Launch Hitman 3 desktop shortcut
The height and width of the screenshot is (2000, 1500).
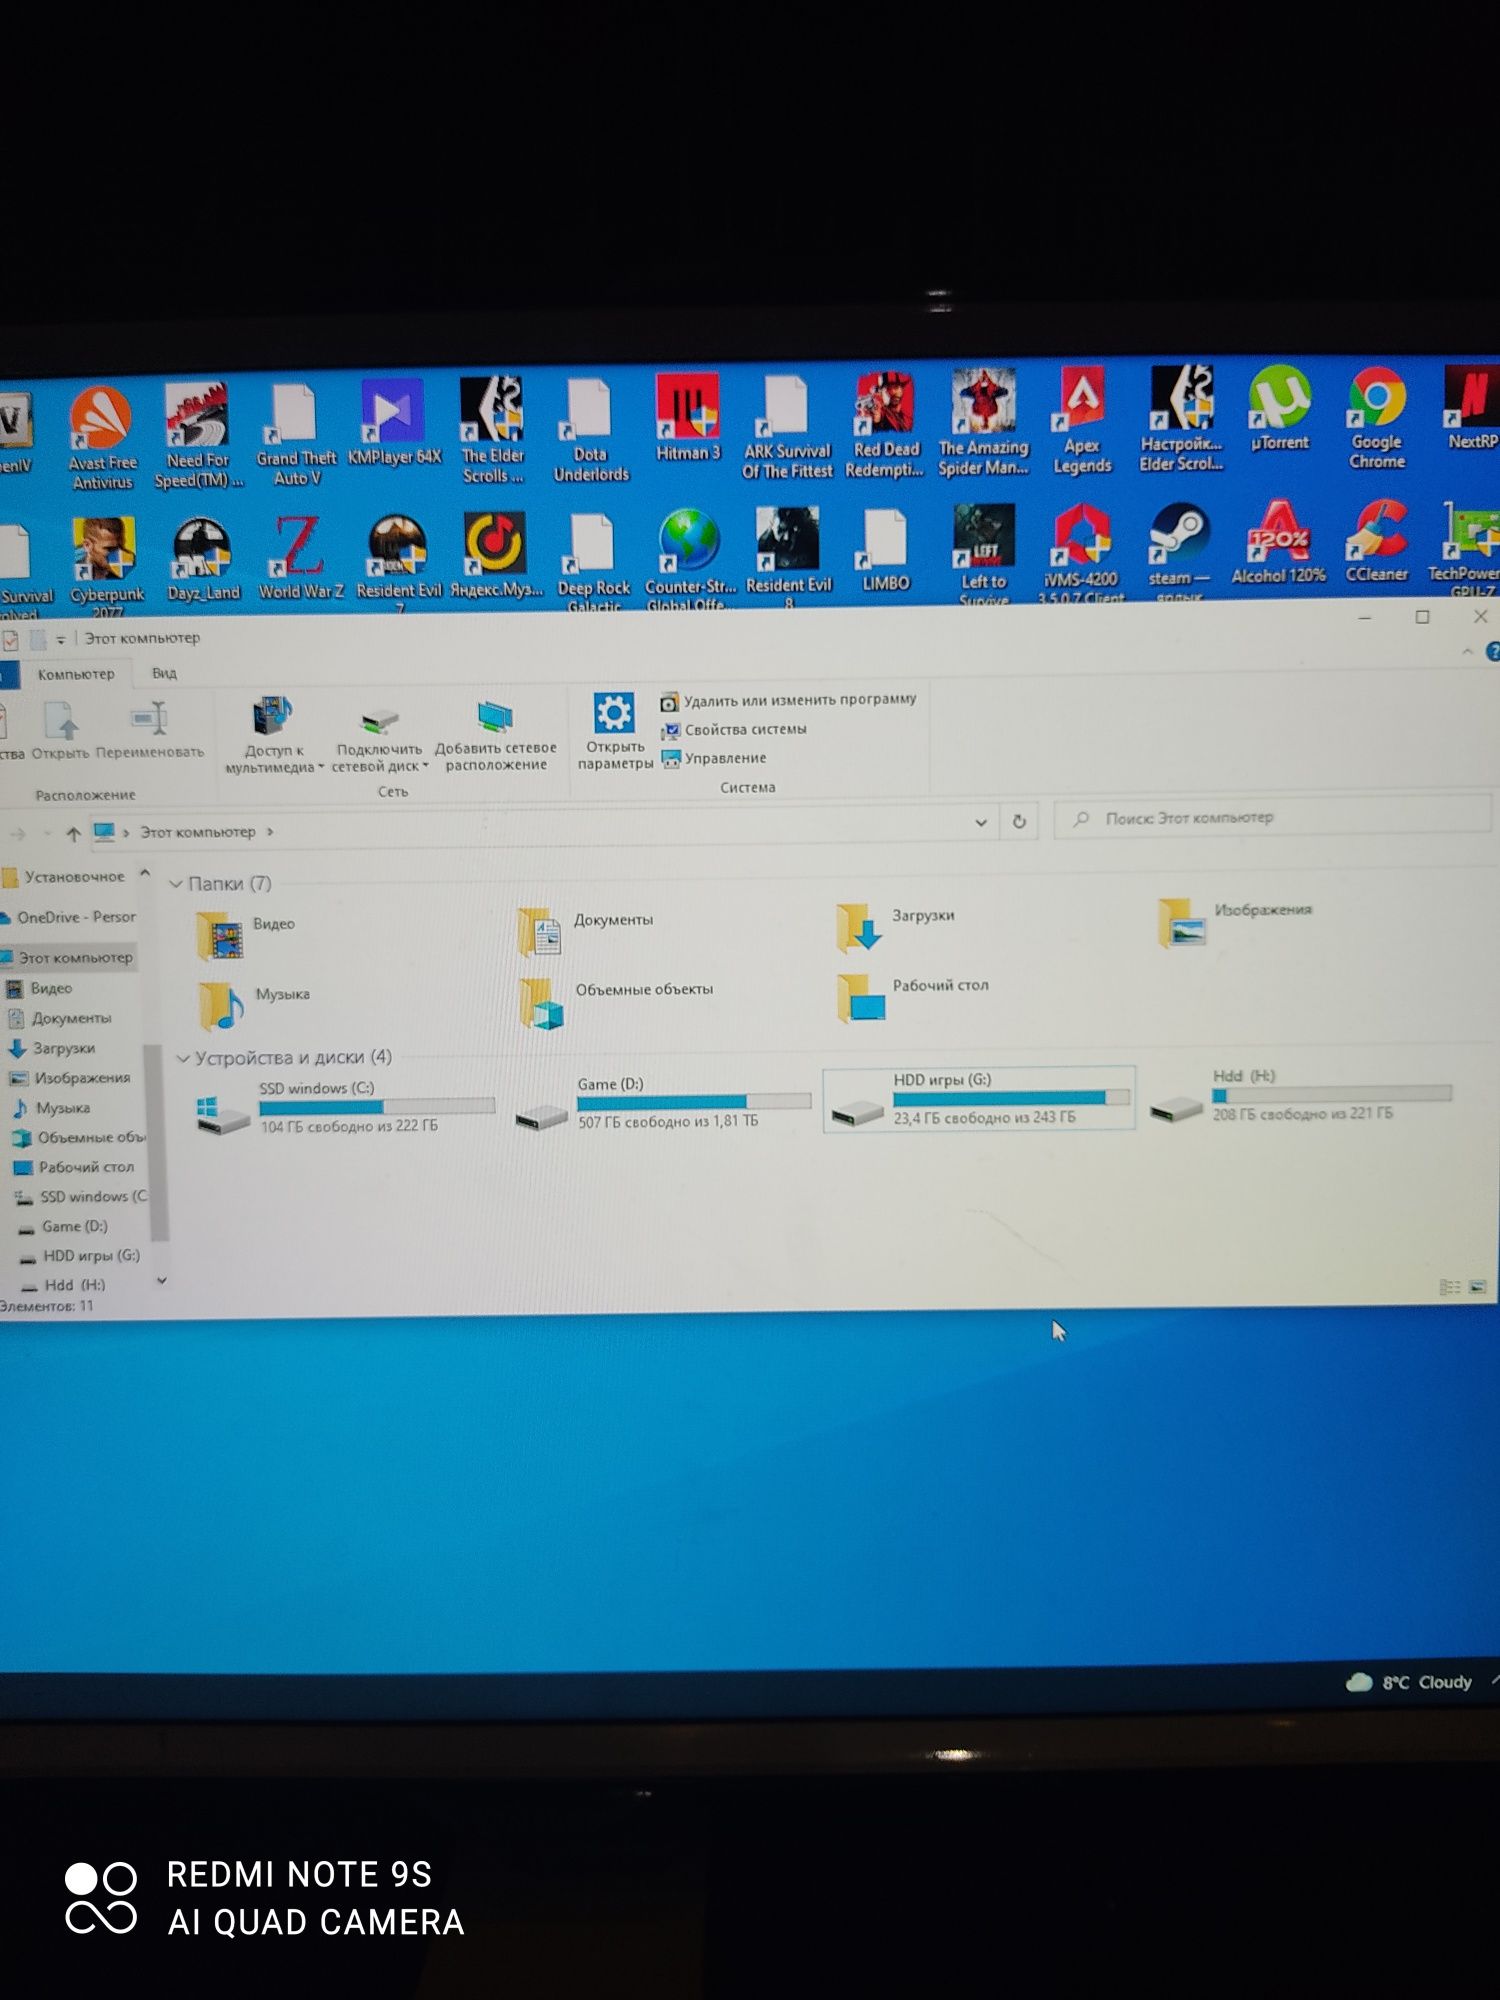688,418
